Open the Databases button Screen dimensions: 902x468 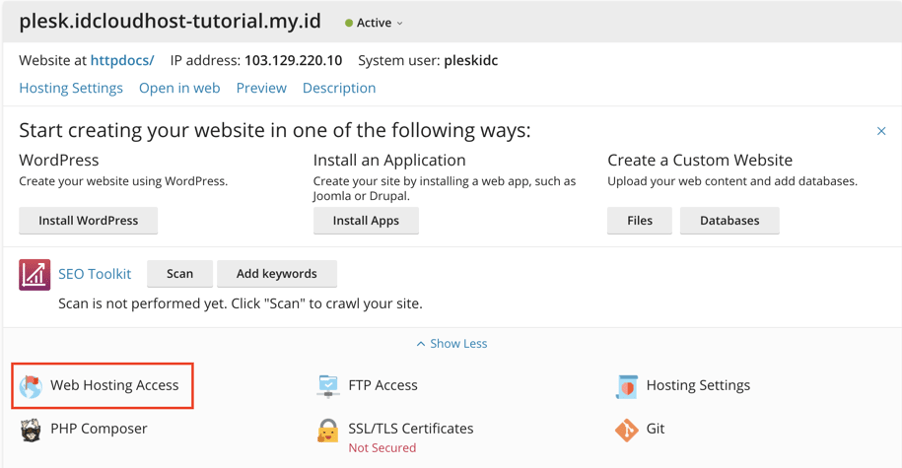729,221
